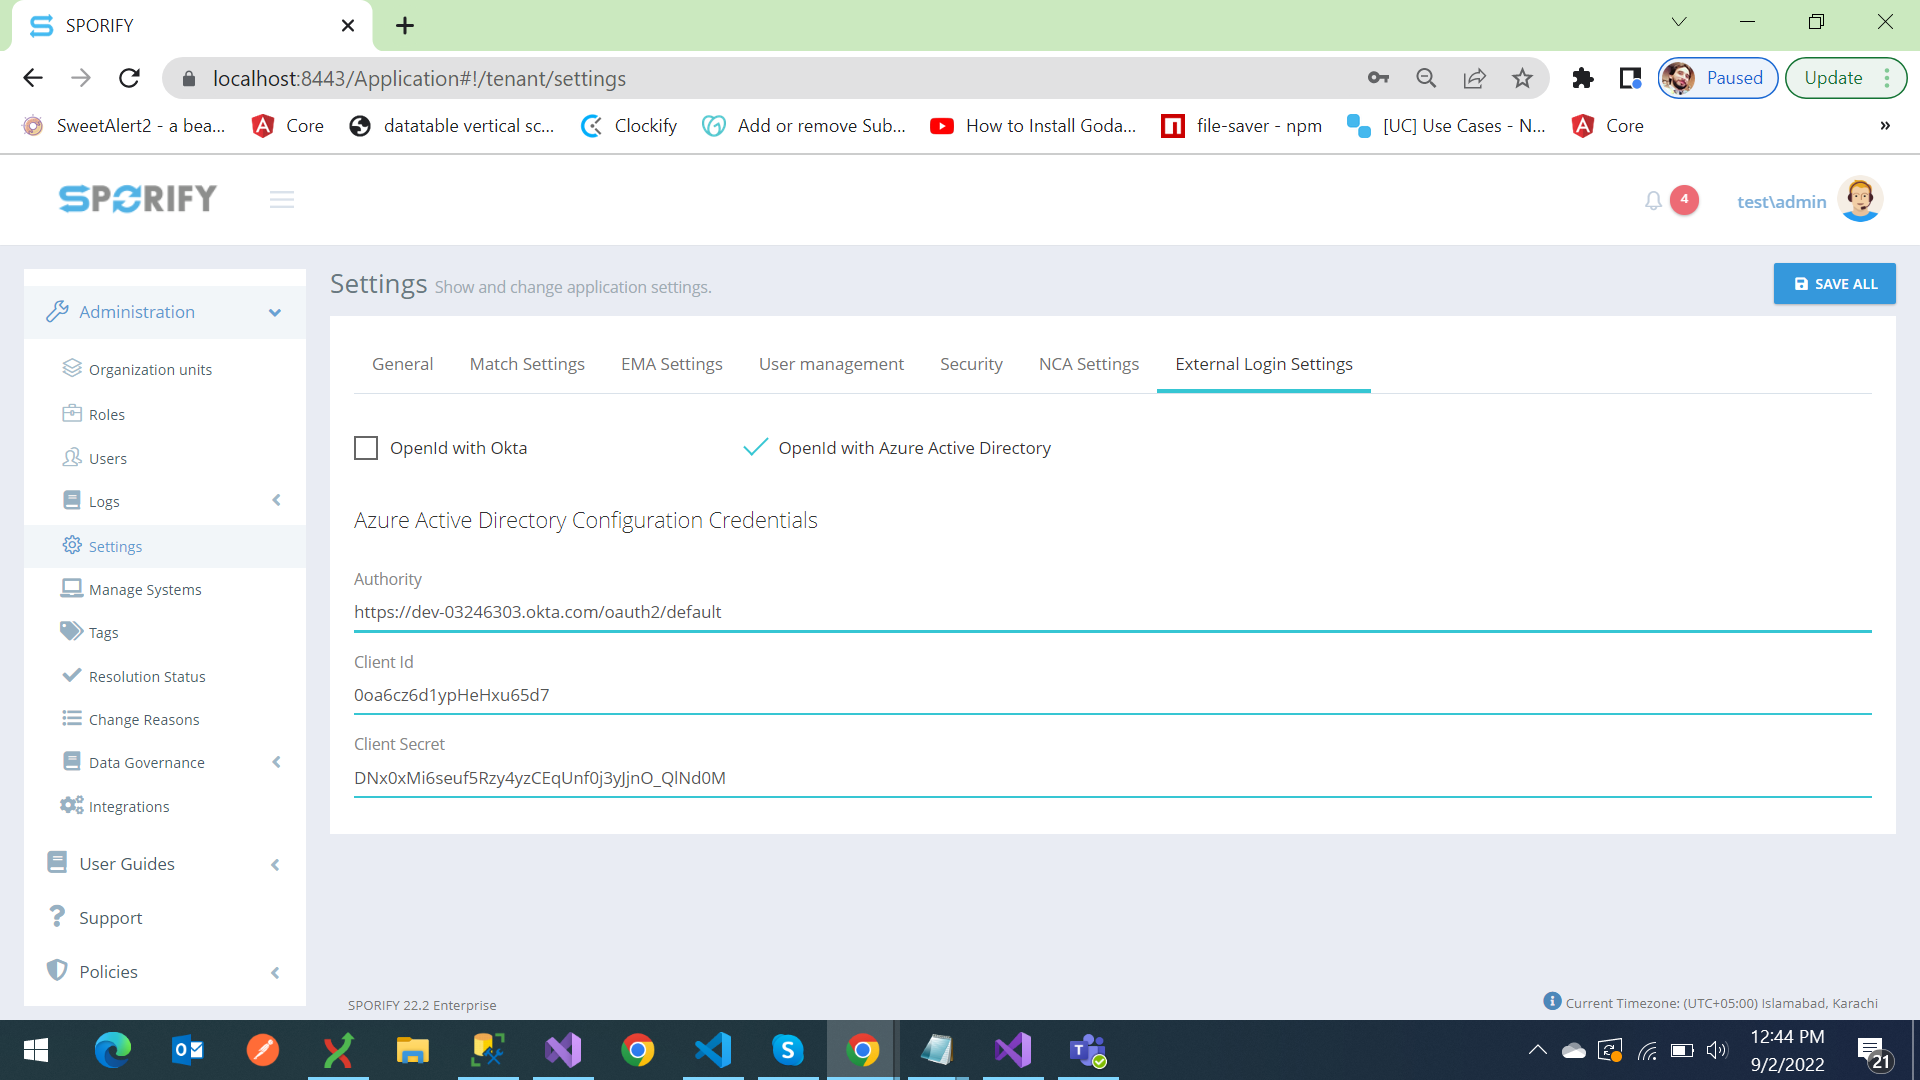Expand the Logs submenu
Viewport: 1920px width, 1080px height.
(276, 500)
